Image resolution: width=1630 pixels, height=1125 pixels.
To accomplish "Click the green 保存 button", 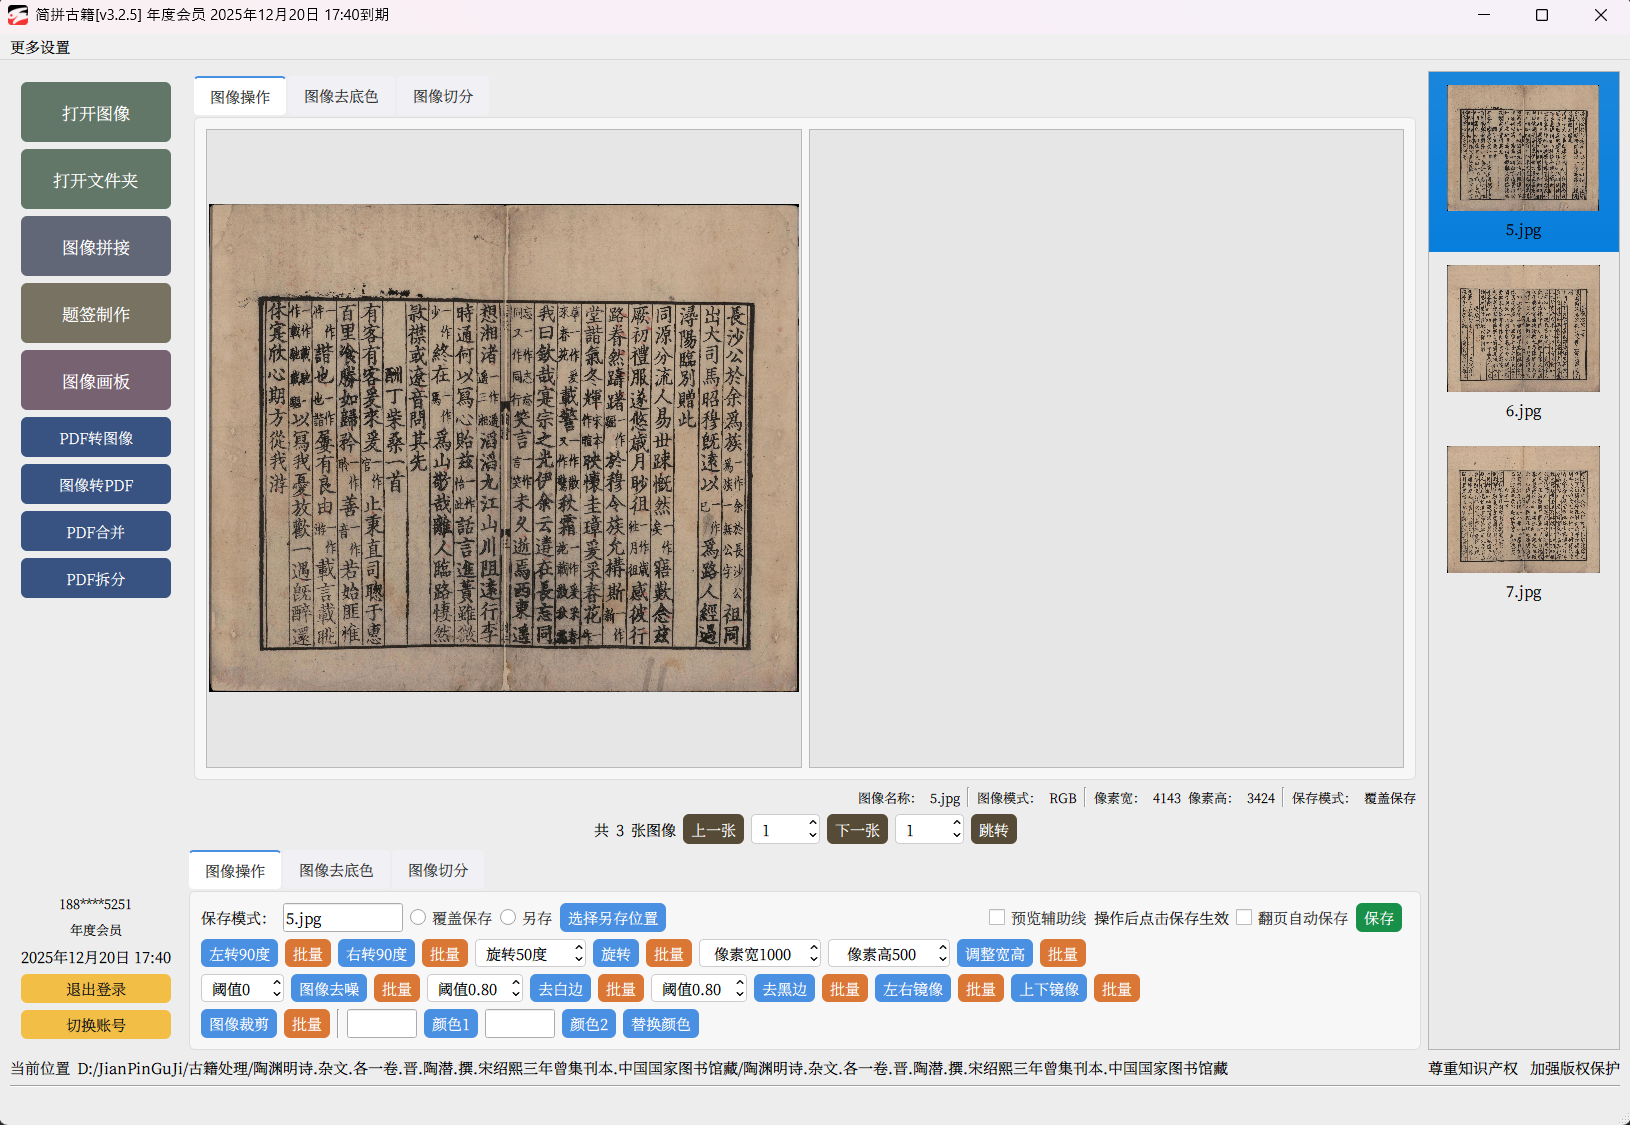I will click(x=1378, y=918).
